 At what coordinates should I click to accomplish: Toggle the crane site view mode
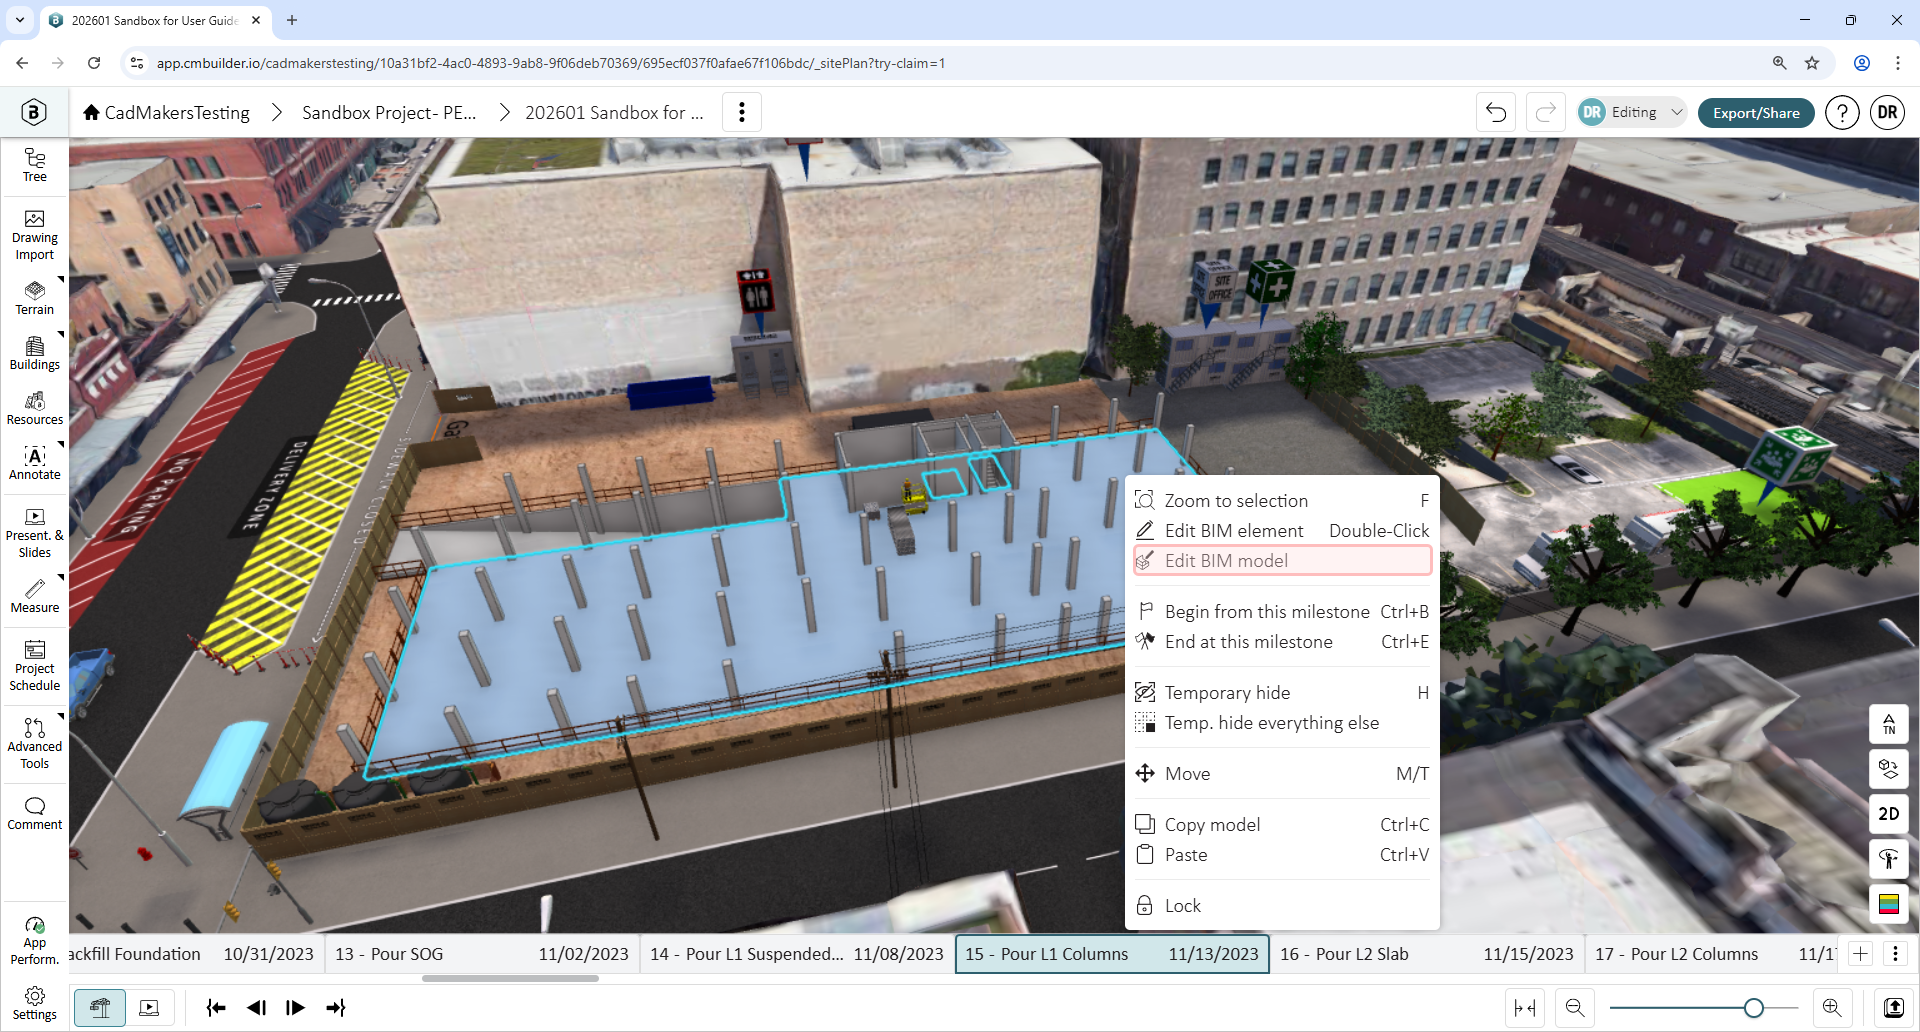(100, 1008)
